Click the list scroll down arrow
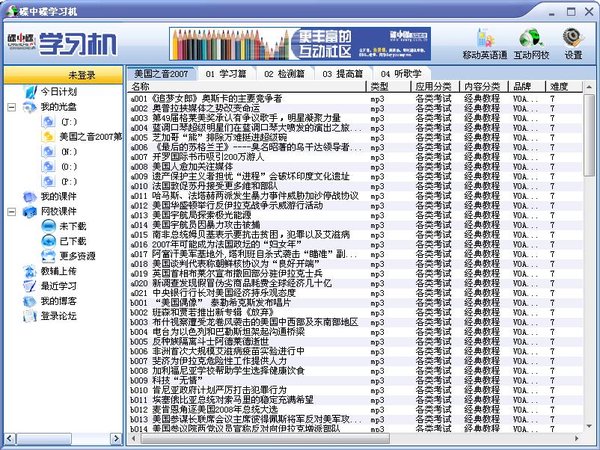Image resolution: width=600 pixels, height=450 pixels. coord(589,426)
